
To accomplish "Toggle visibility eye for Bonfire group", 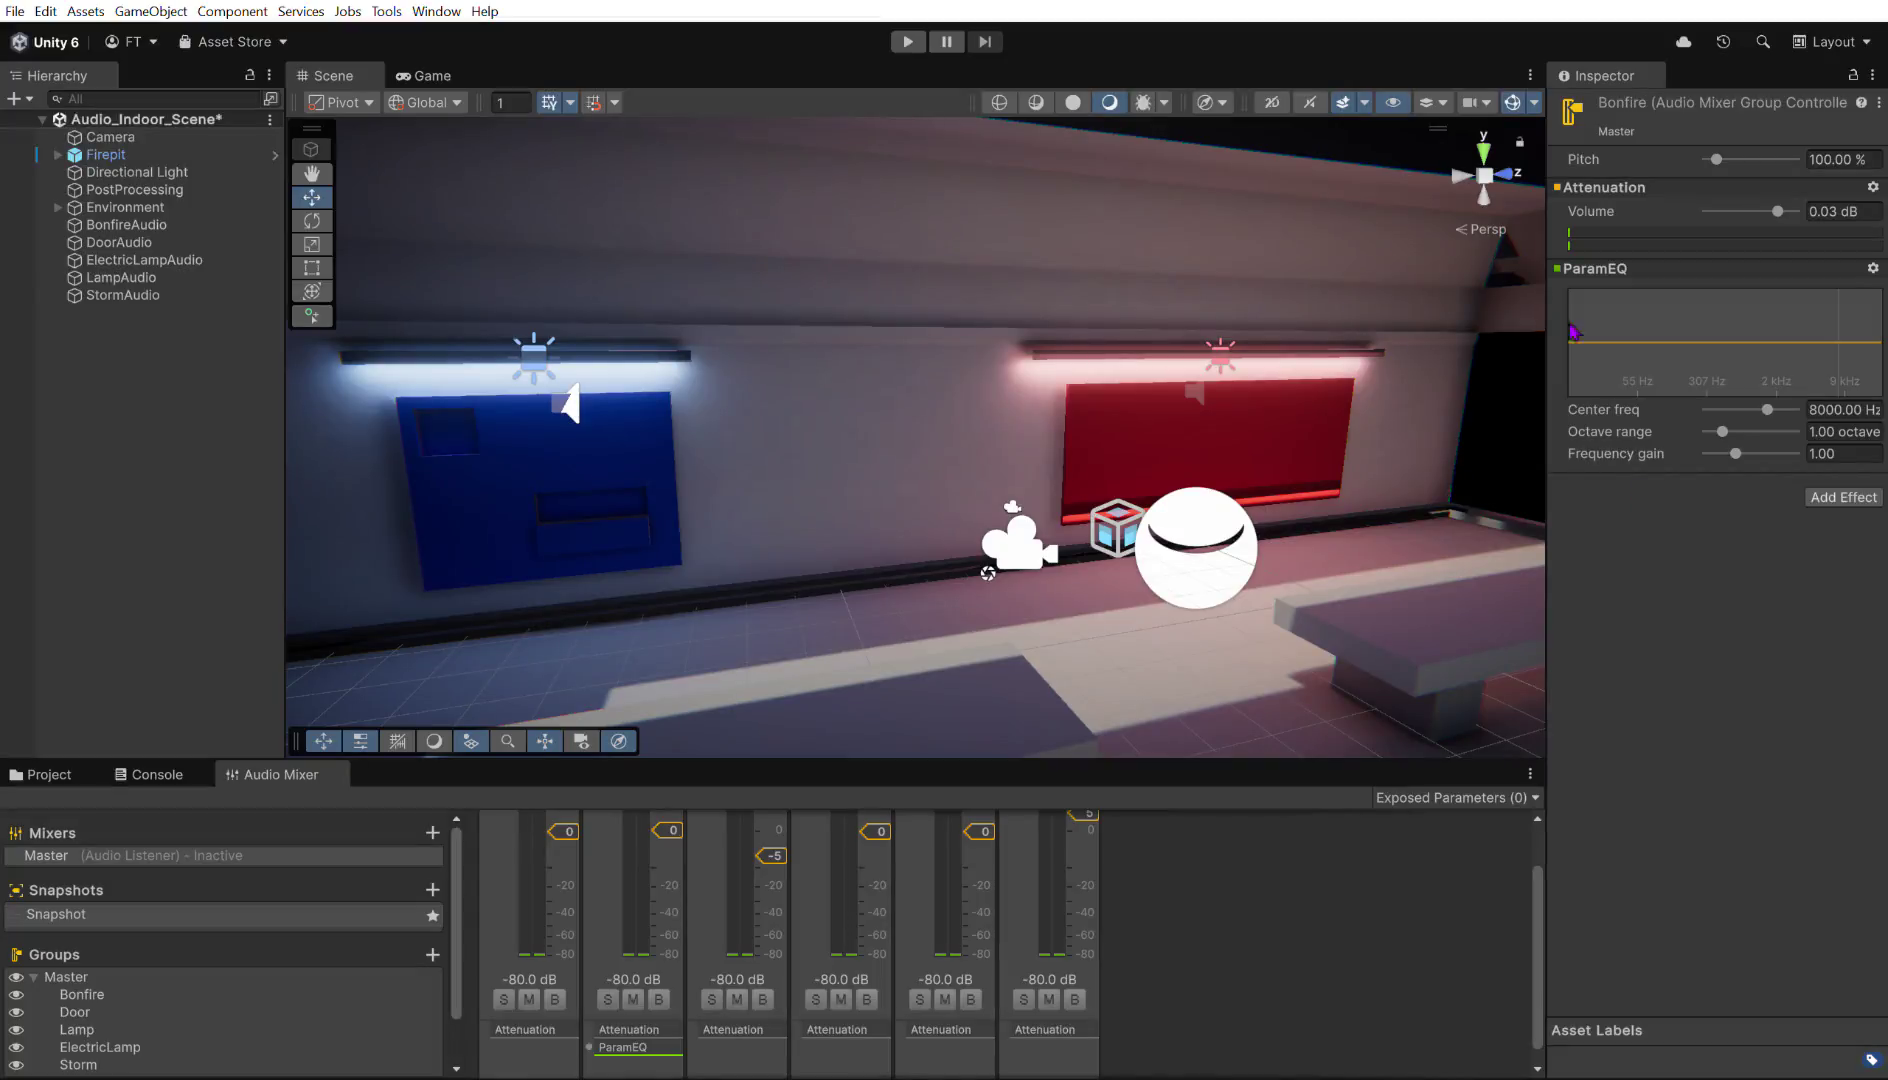I will click(x=16, y=995).
